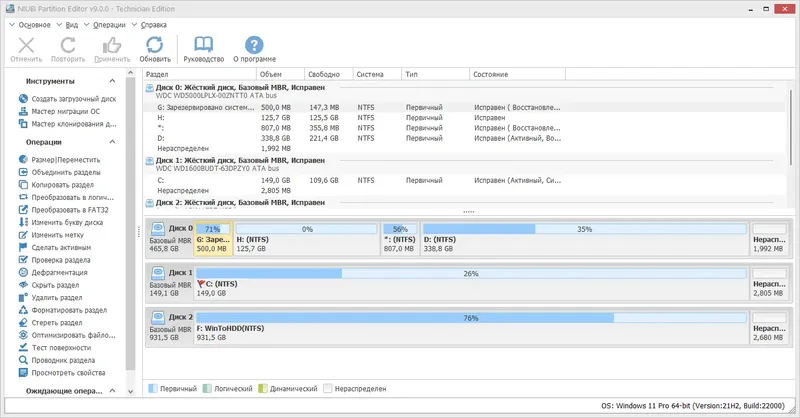This screenshot has height=418, width=800.
Task: Choose Преобразовать в FAT32 operation
Action: 64,210
